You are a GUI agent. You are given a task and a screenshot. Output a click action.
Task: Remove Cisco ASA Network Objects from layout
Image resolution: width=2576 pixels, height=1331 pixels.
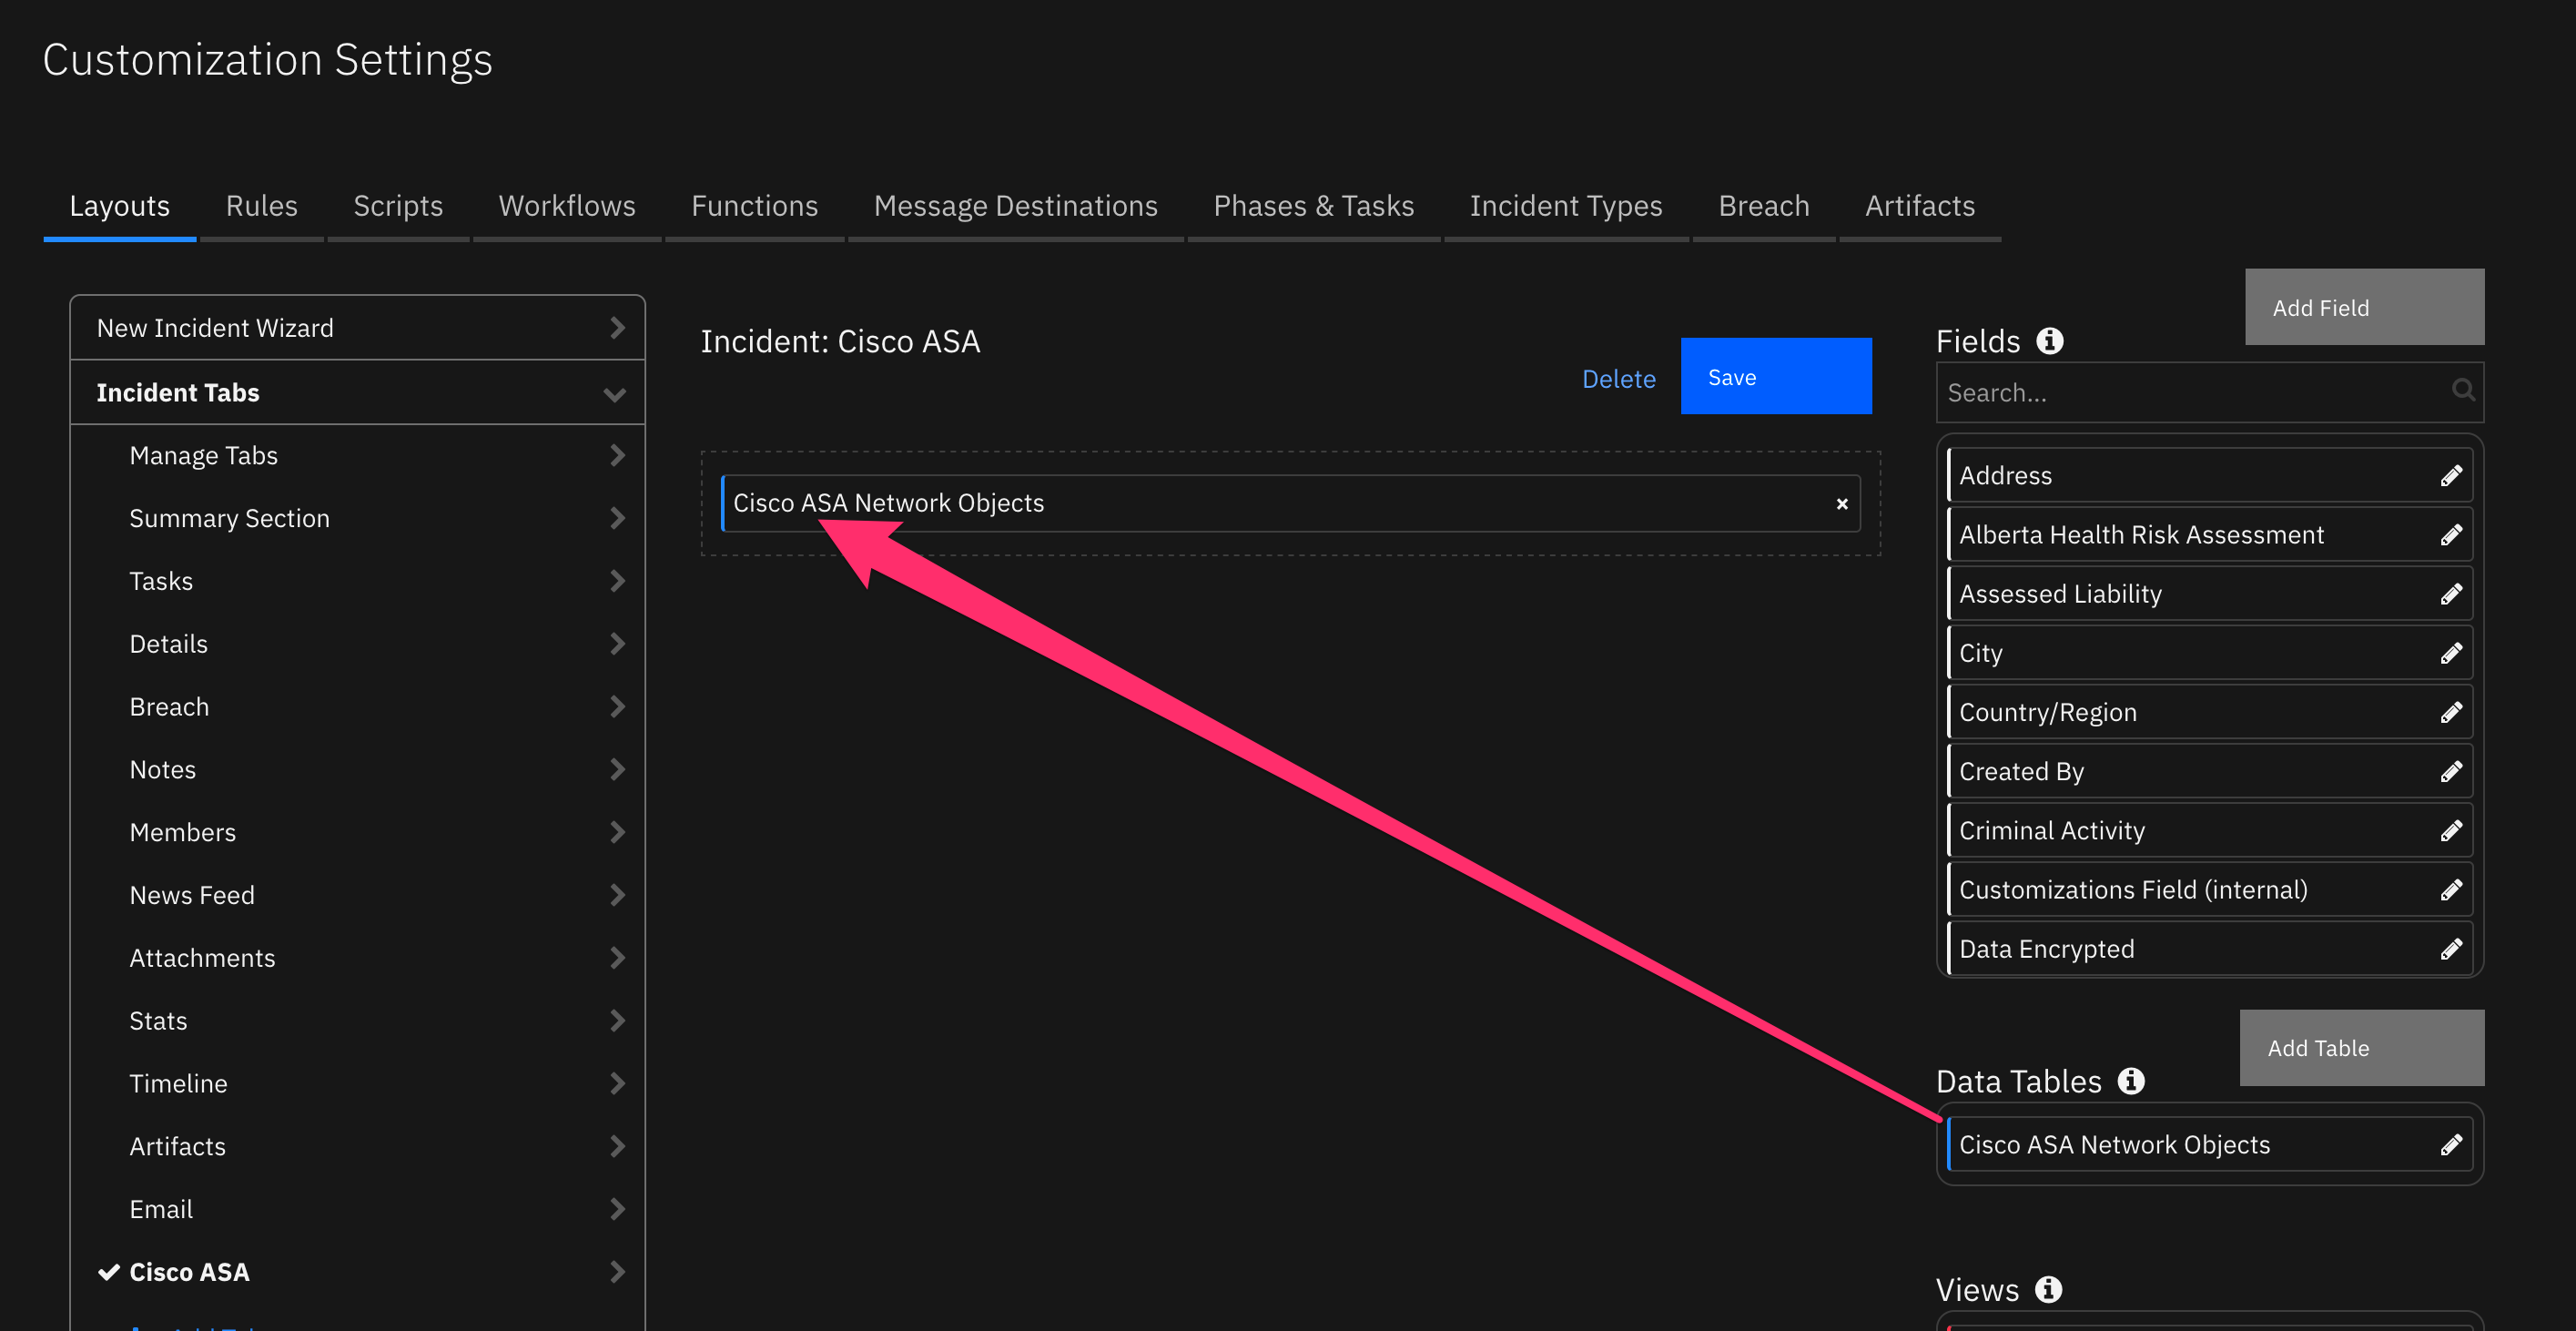pyautogui.click(x=1841, y=504)
